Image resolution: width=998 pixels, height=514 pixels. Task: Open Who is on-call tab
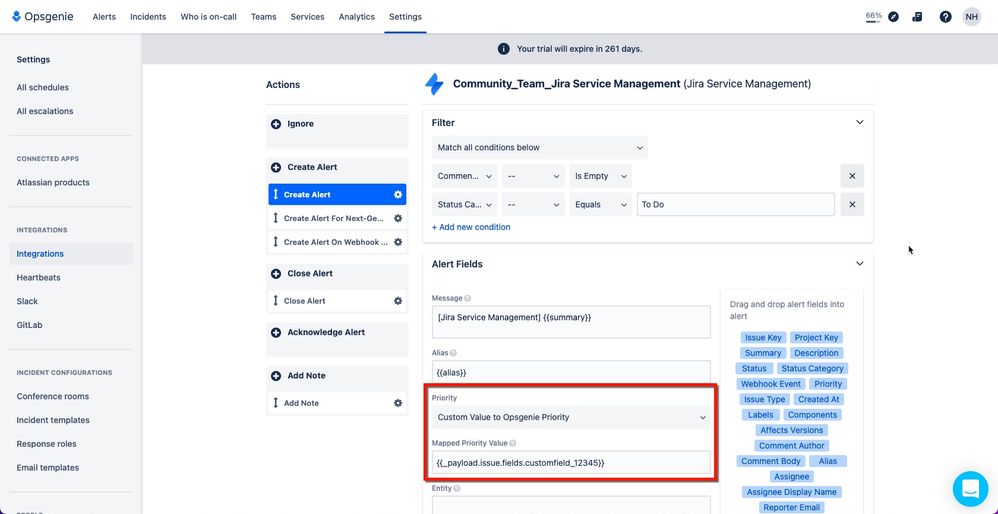click(208, 17)
